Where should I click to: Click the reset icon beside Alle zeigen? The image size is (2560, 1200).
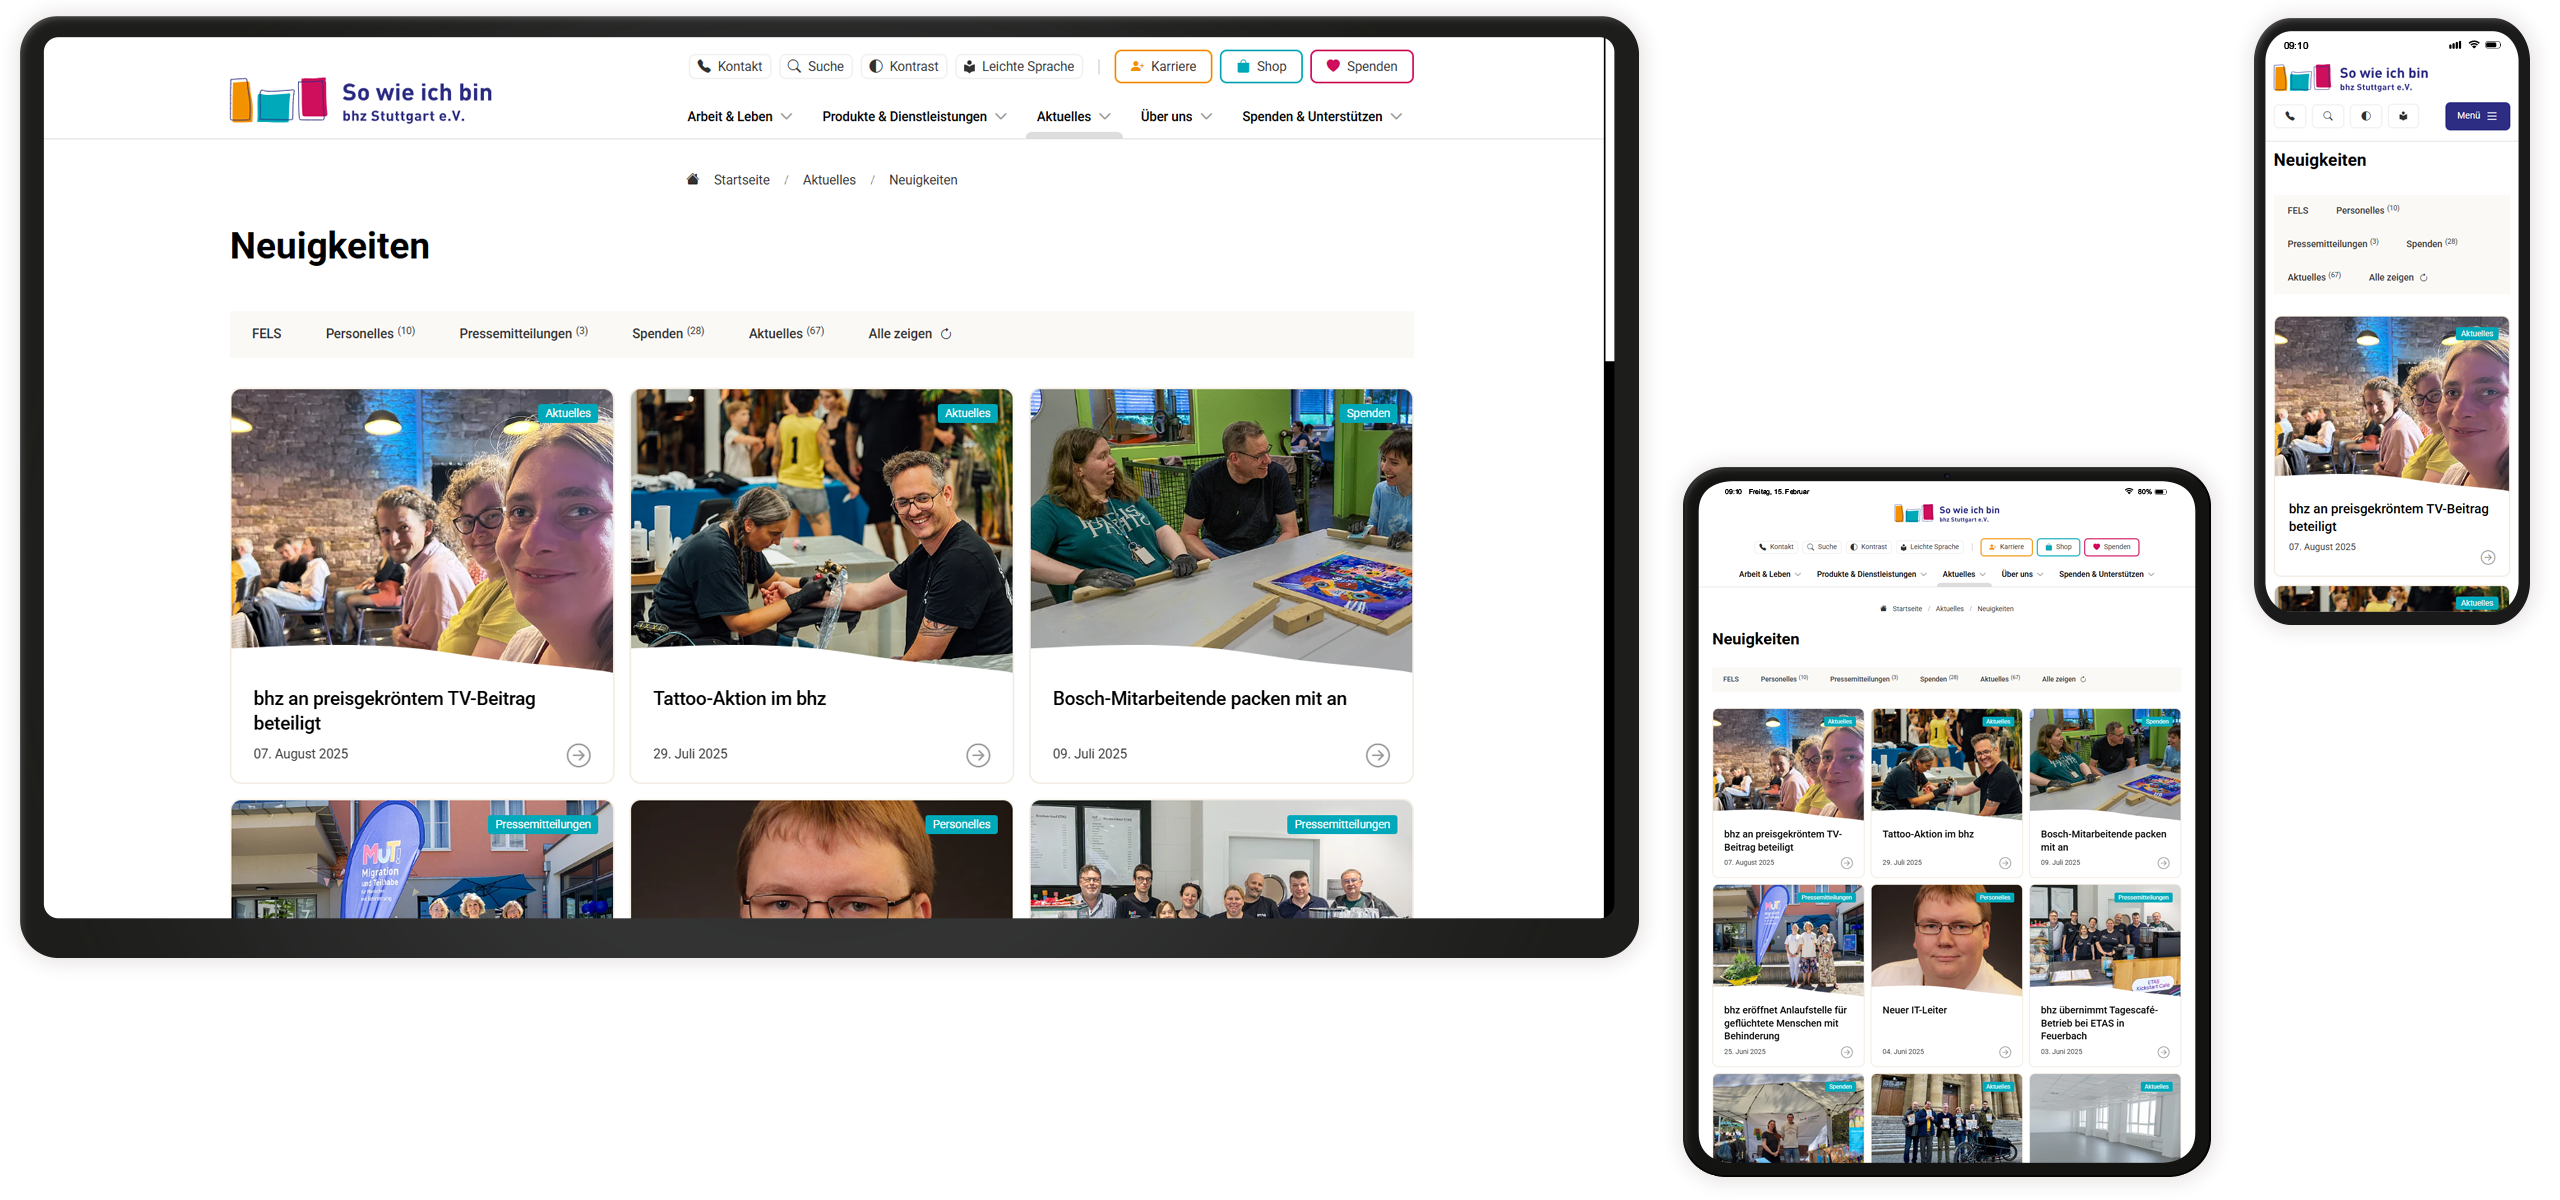point(946,333)
